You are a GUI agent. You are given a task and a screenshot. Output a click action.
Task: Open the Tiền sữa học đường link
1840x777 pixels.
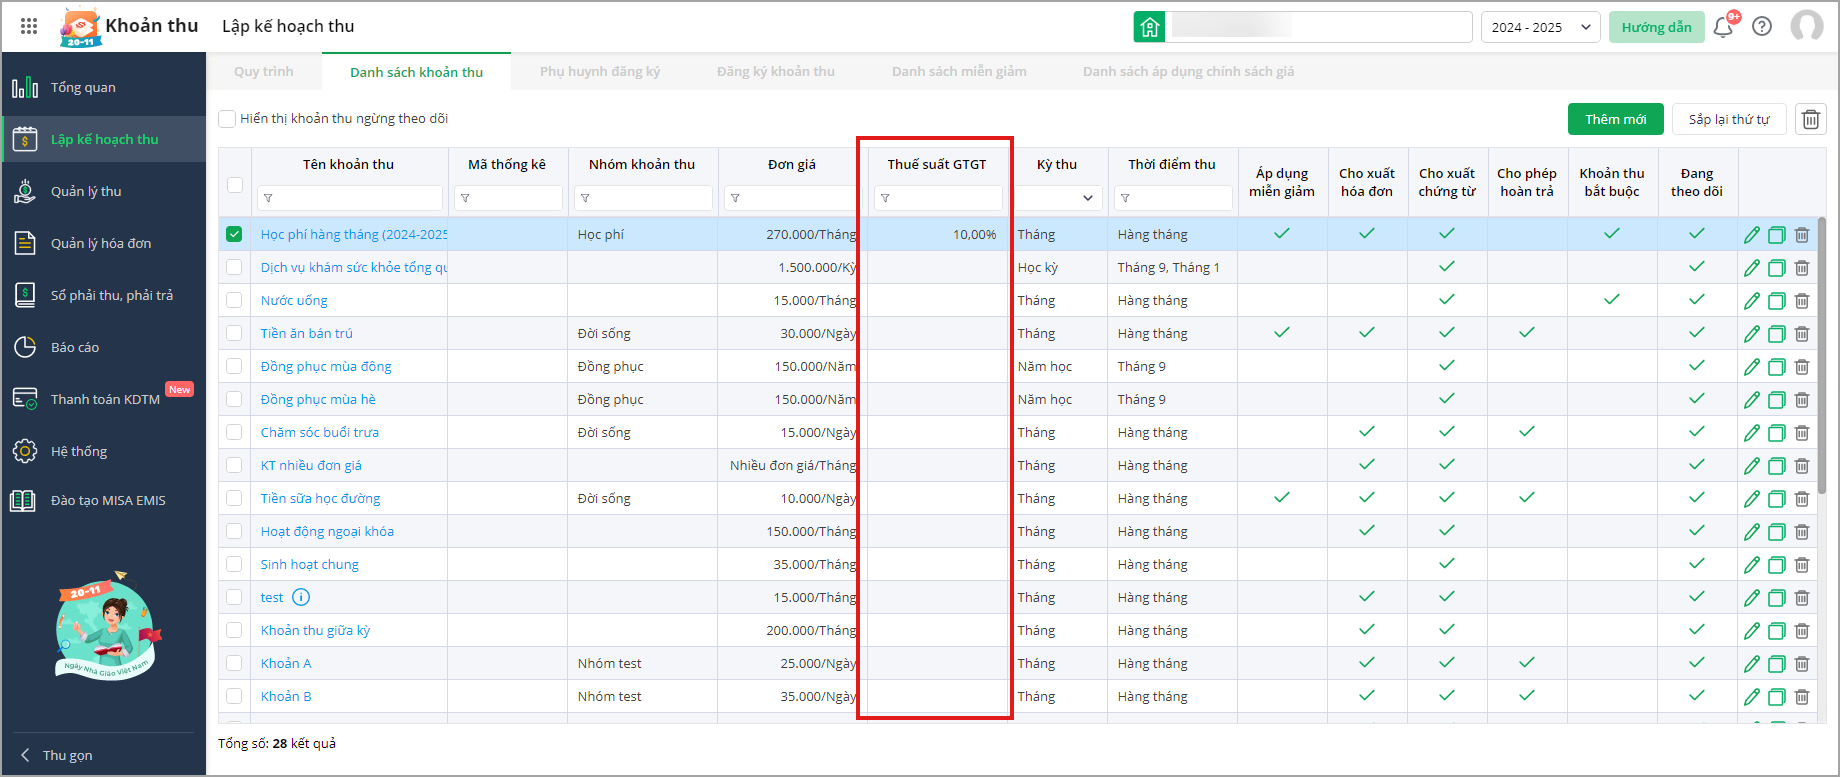click(320, 498)
